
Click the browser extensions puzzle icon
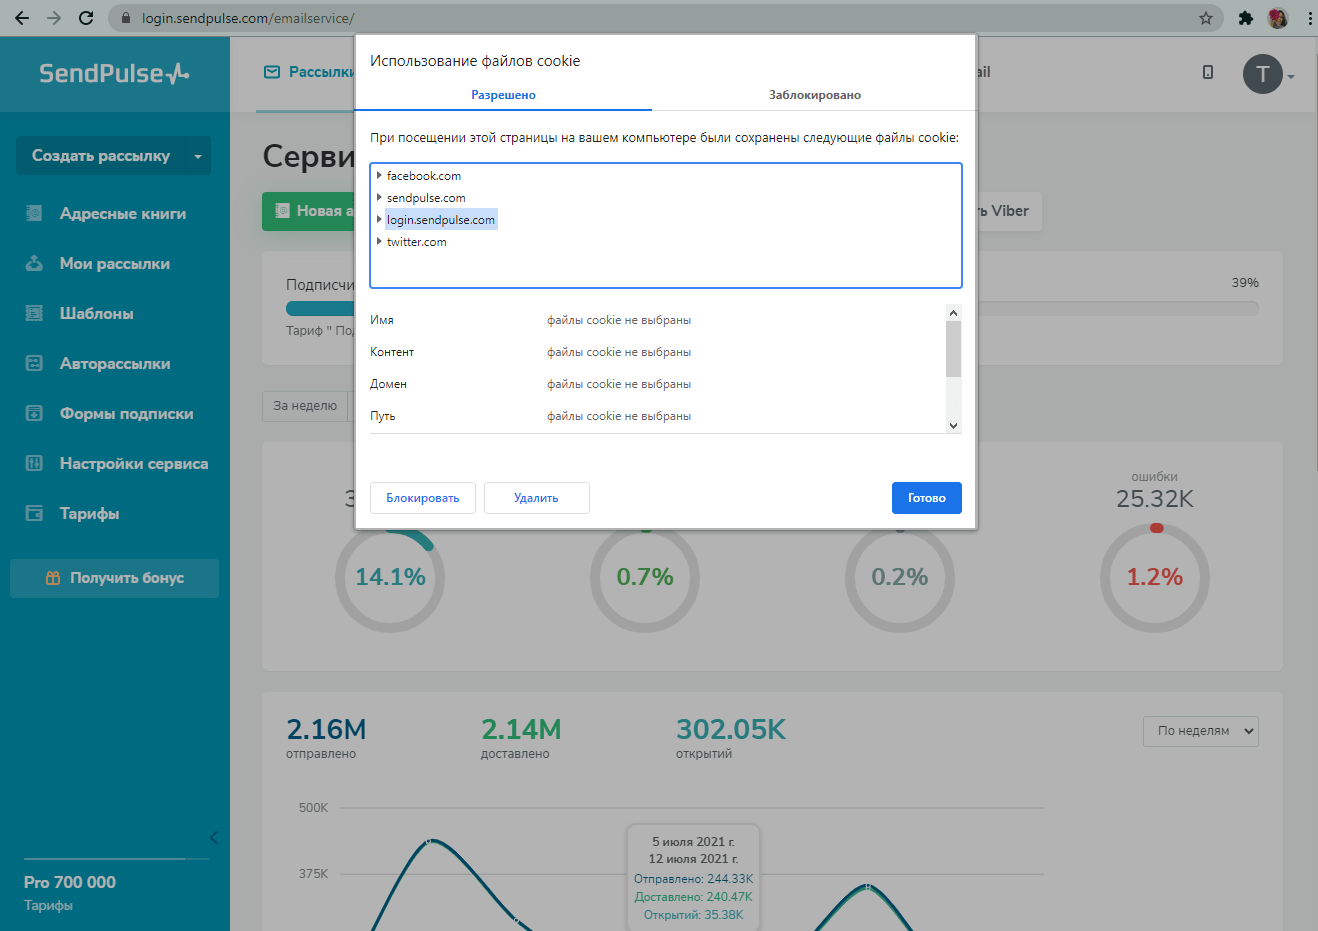pyautogui.click(x=1245, y=18)
